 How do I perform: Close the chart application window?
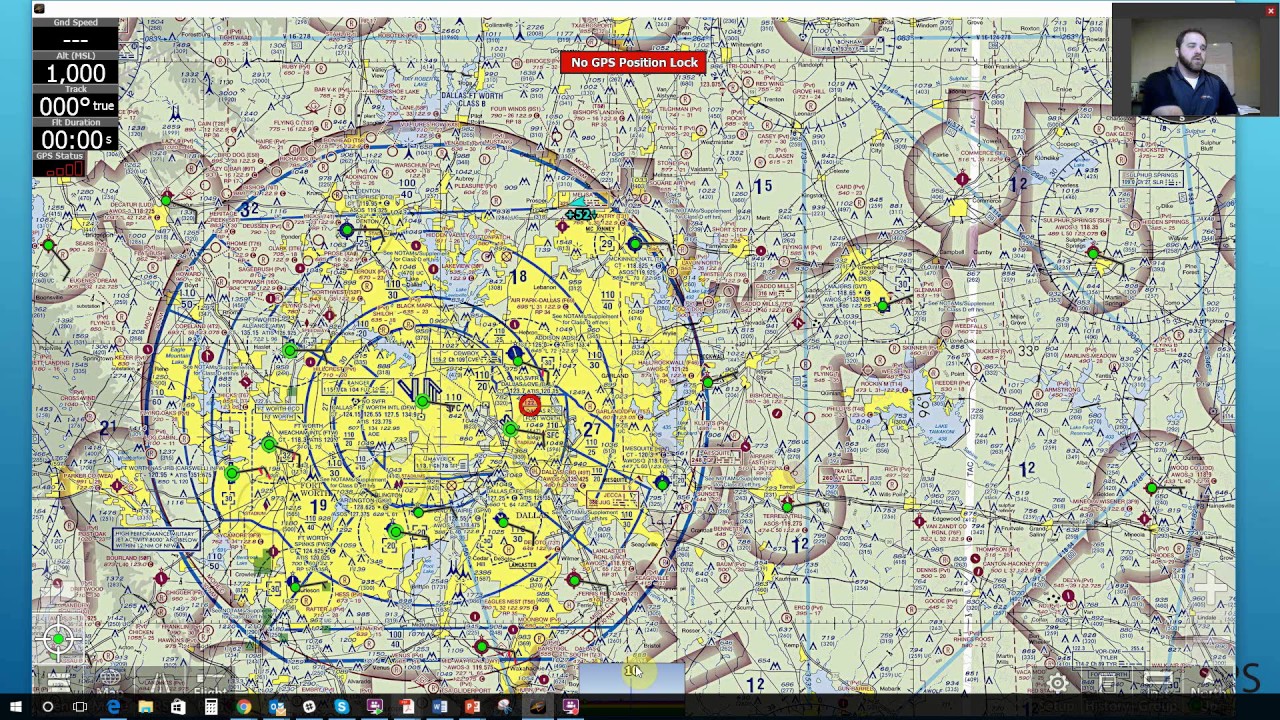1271,11
